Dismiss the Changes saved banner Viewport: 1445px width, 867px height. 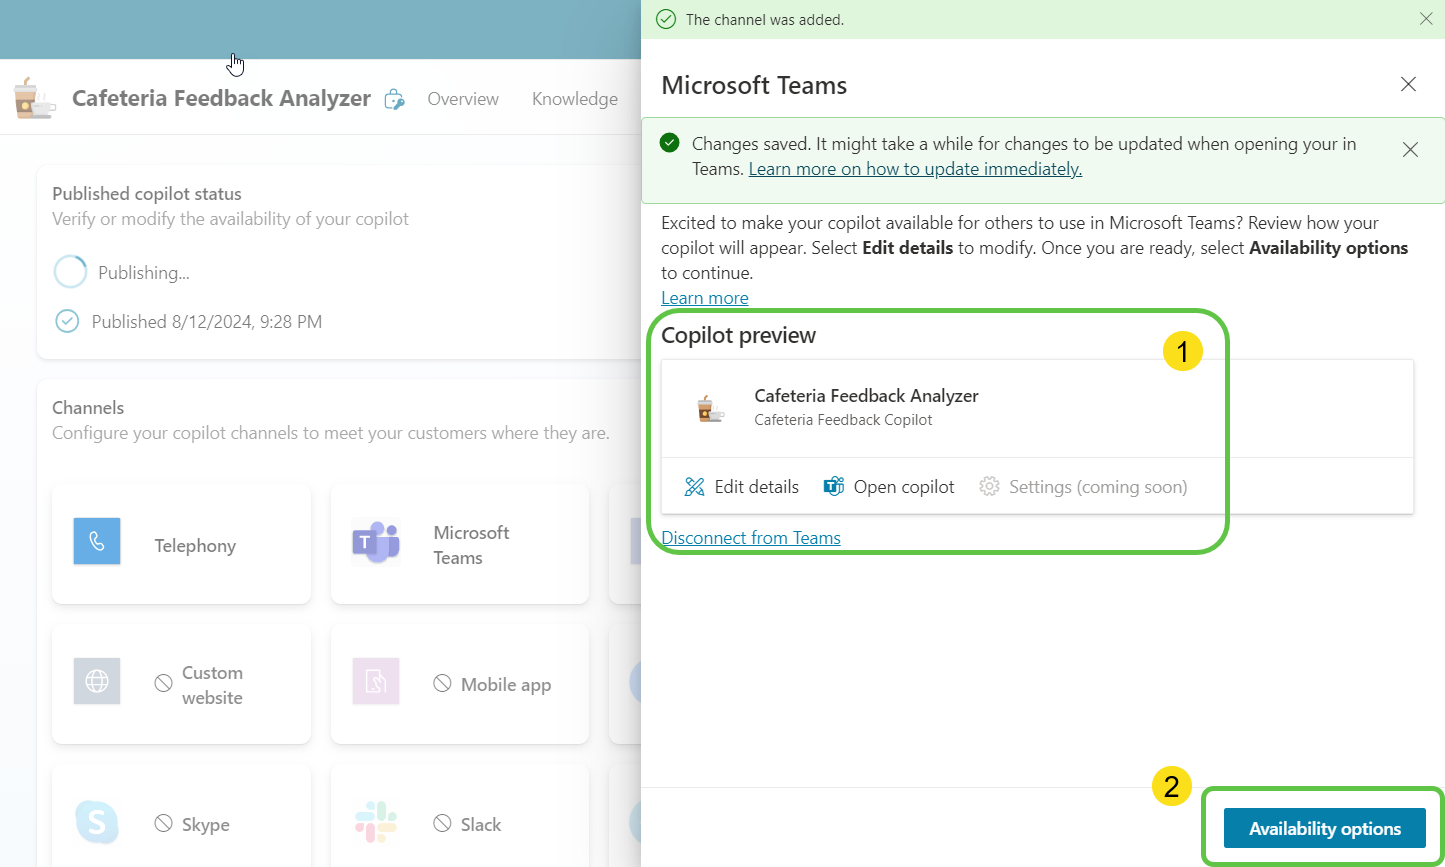[x=1410, y=150]
